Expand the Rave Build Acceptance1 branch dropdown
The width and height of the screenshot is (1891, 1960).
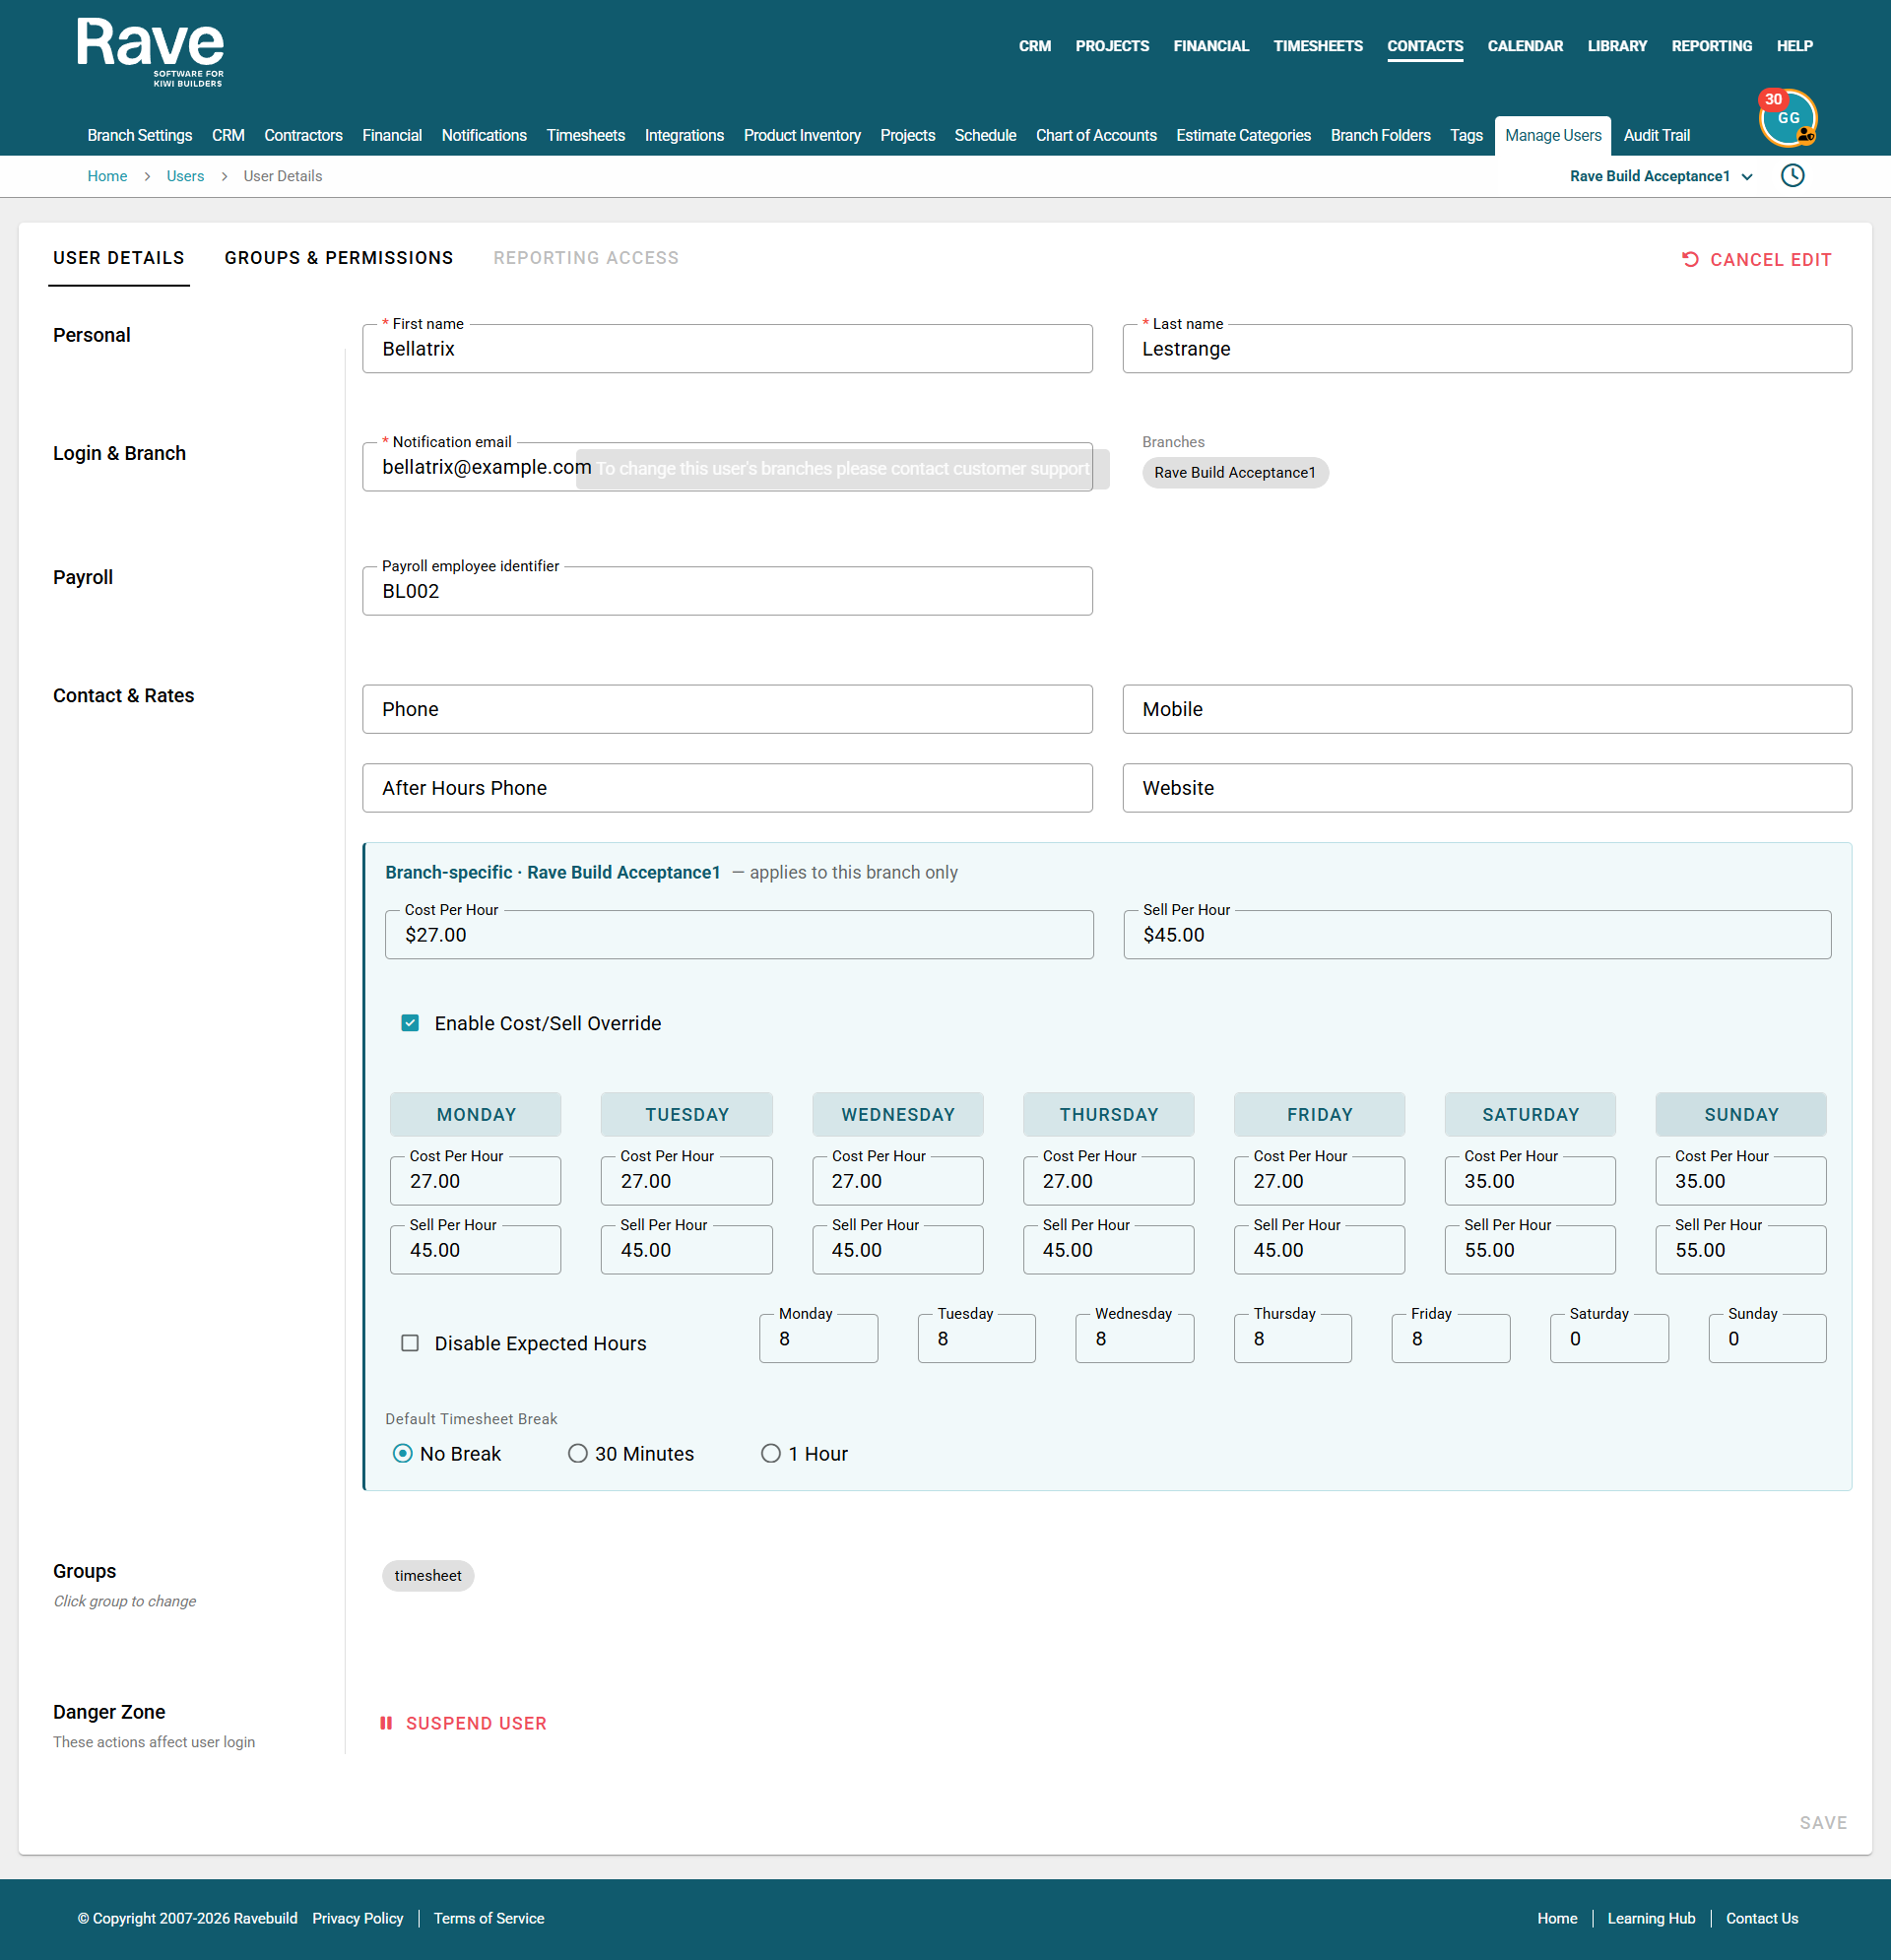[1661, 176]
